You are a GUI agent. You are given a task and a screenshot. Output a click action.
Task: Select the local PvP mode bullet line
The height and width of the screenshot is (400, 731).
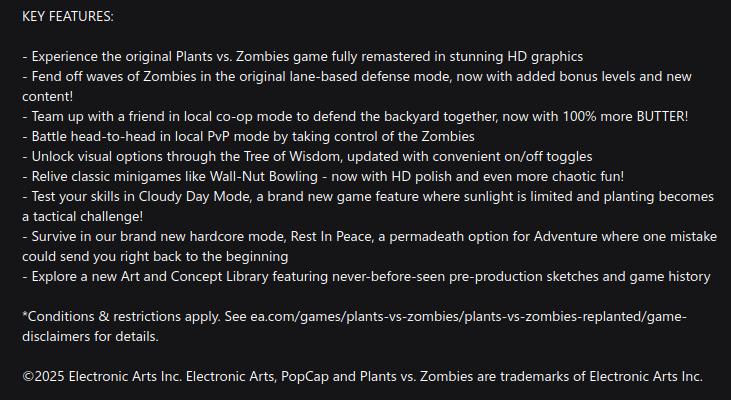[248, 137]
